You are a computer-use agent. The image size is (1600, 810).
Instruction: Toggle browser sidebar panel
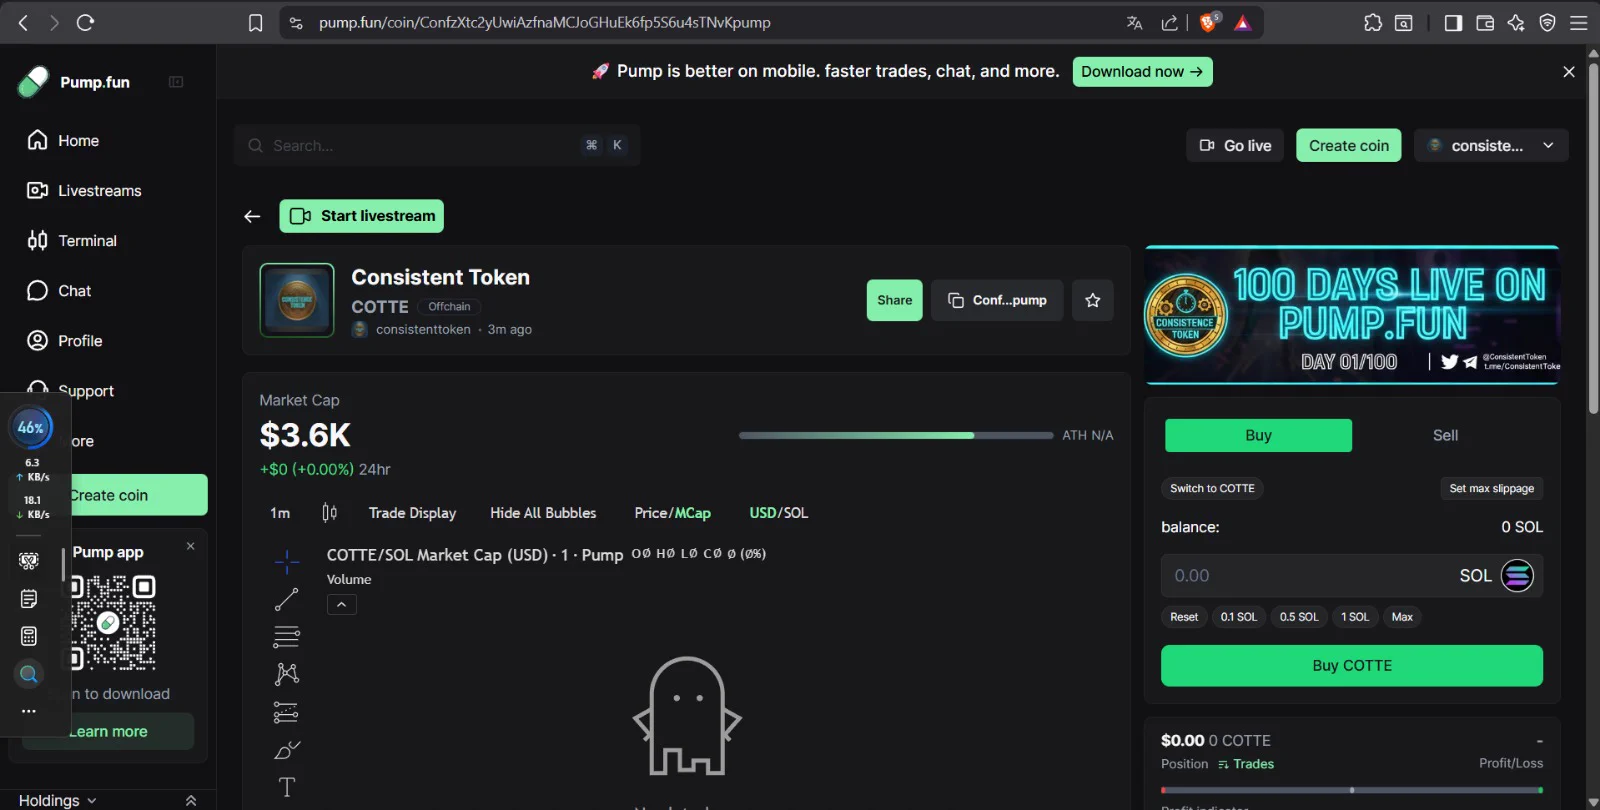coord(1453,22)
